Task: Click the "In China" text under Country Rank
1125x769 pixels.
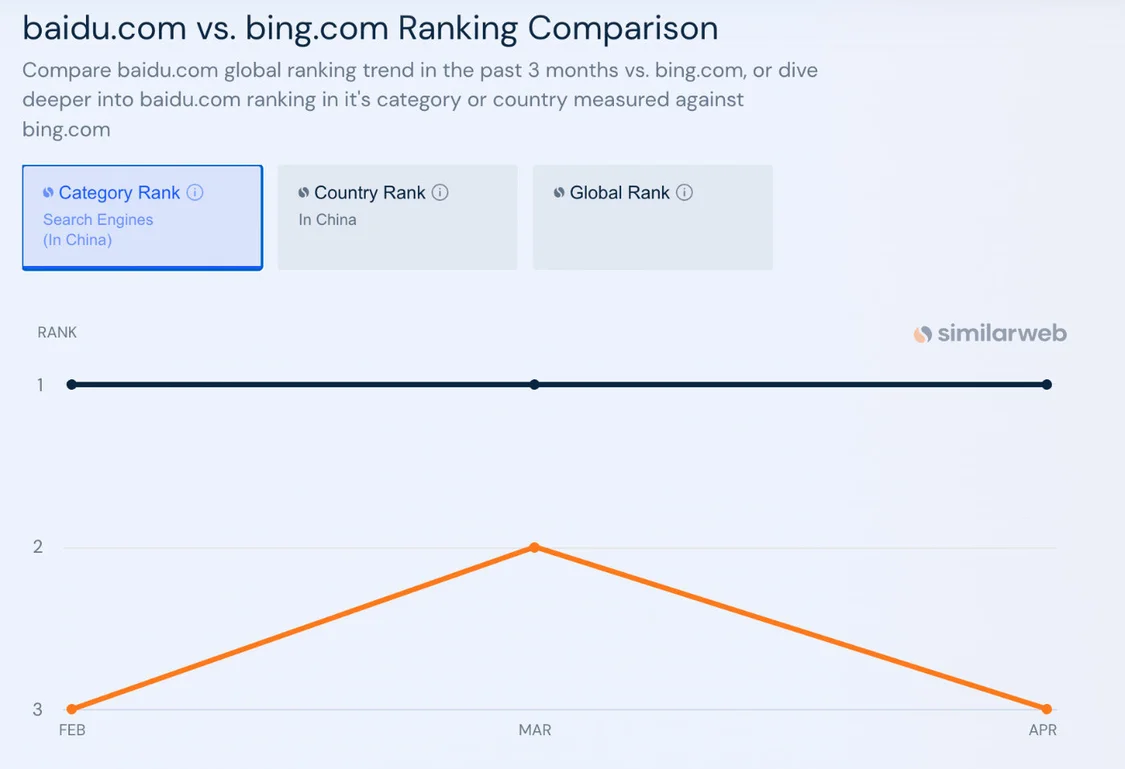Action: pos(327,220)
